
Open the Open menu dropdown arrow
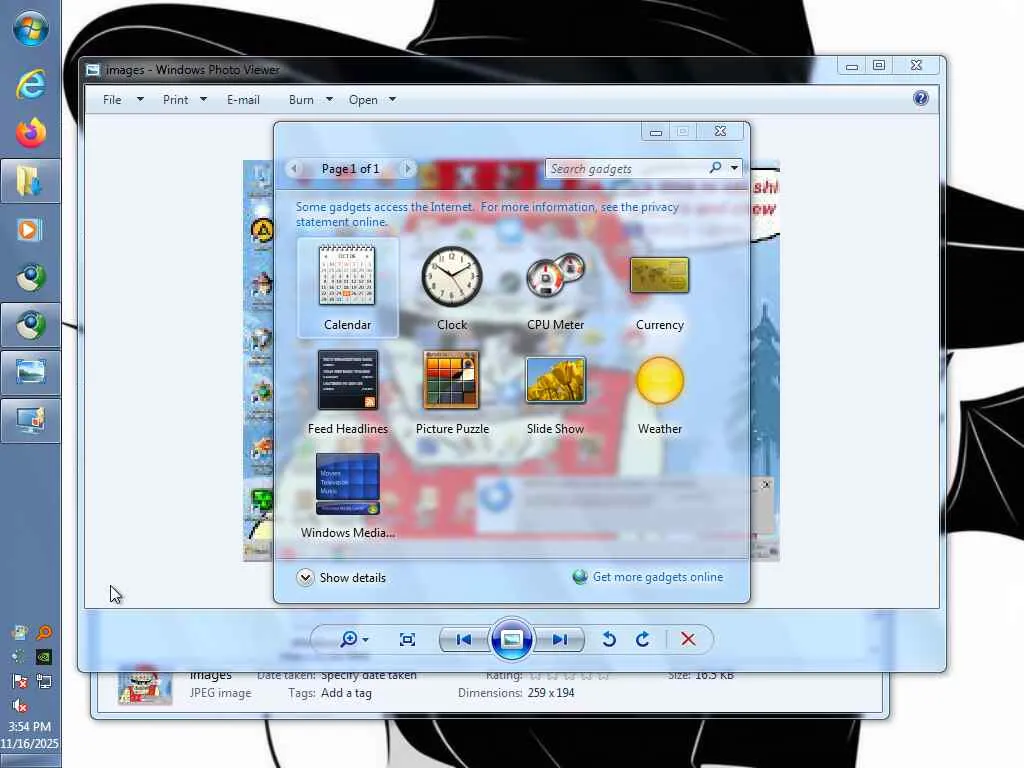tap(392, 99)
